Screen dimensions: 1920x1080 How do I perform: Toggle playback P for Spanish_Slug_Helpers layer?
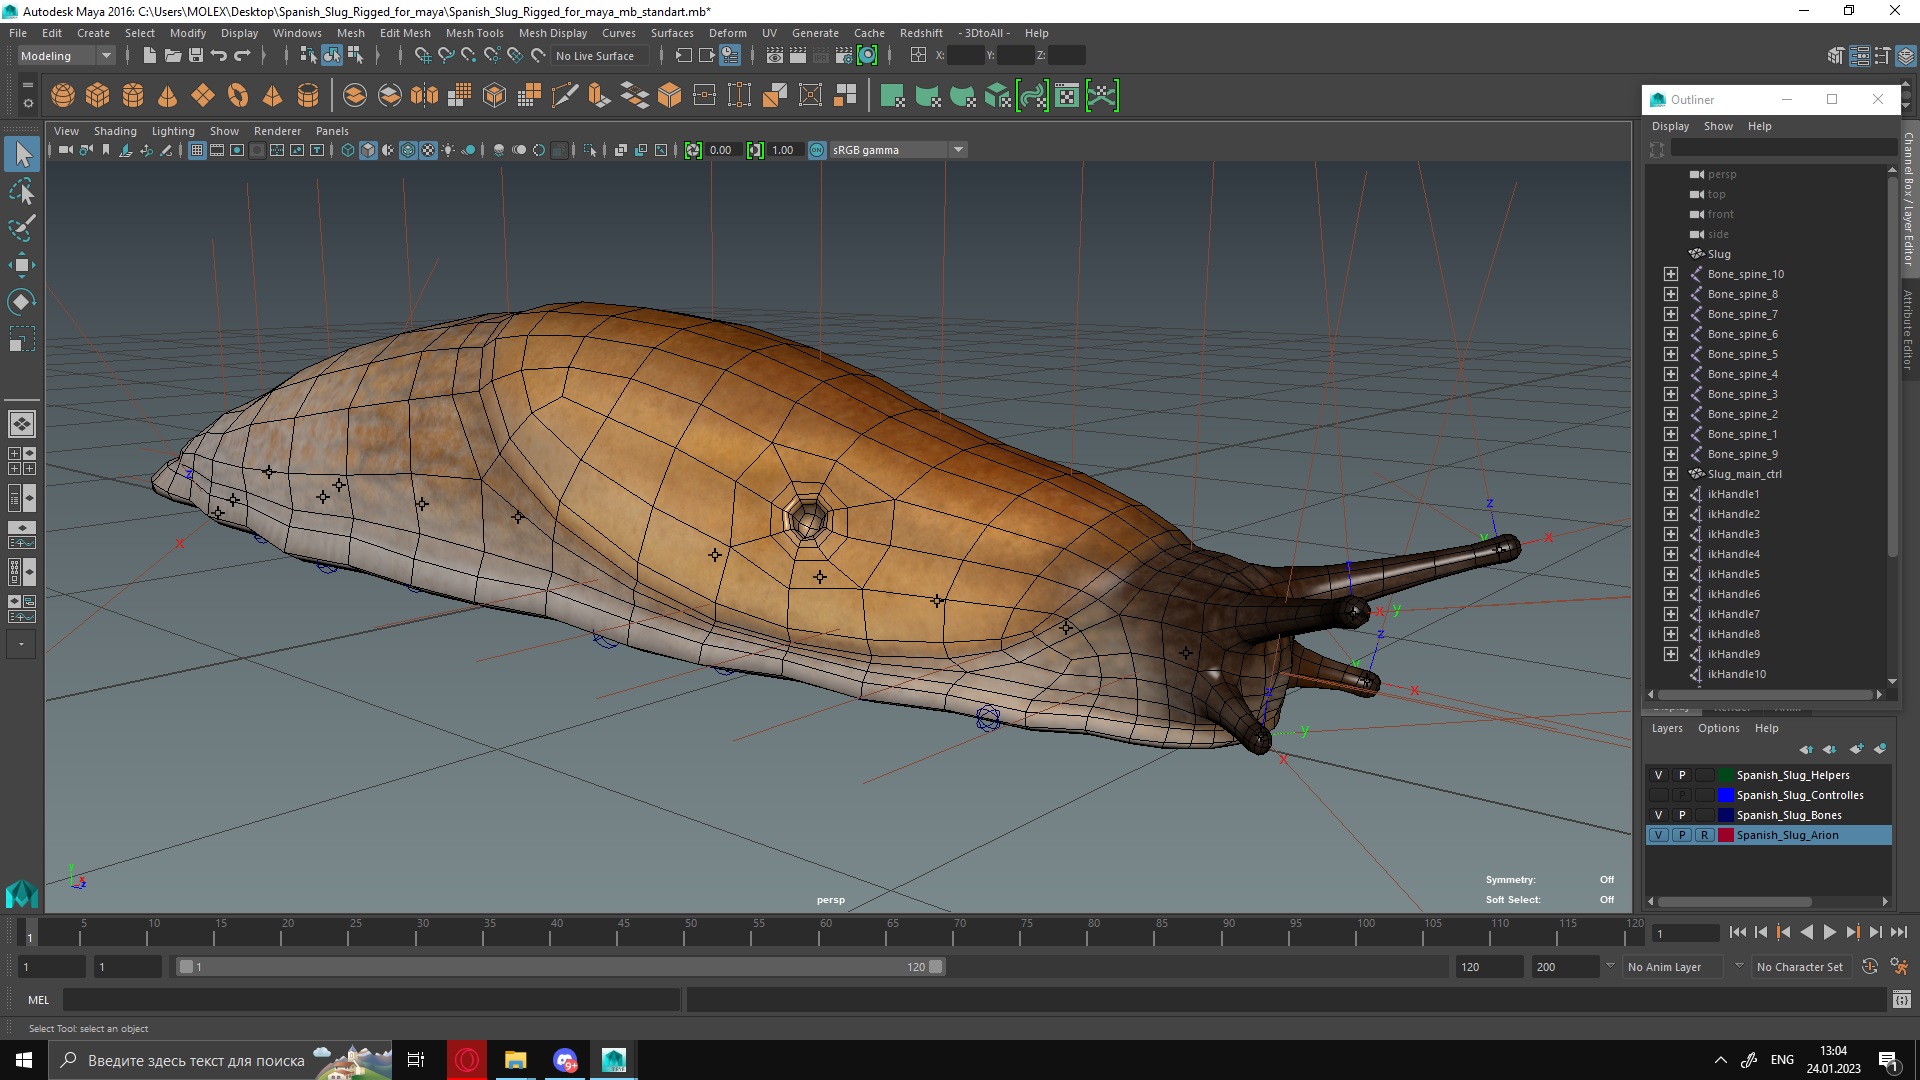pos(1681,775)
